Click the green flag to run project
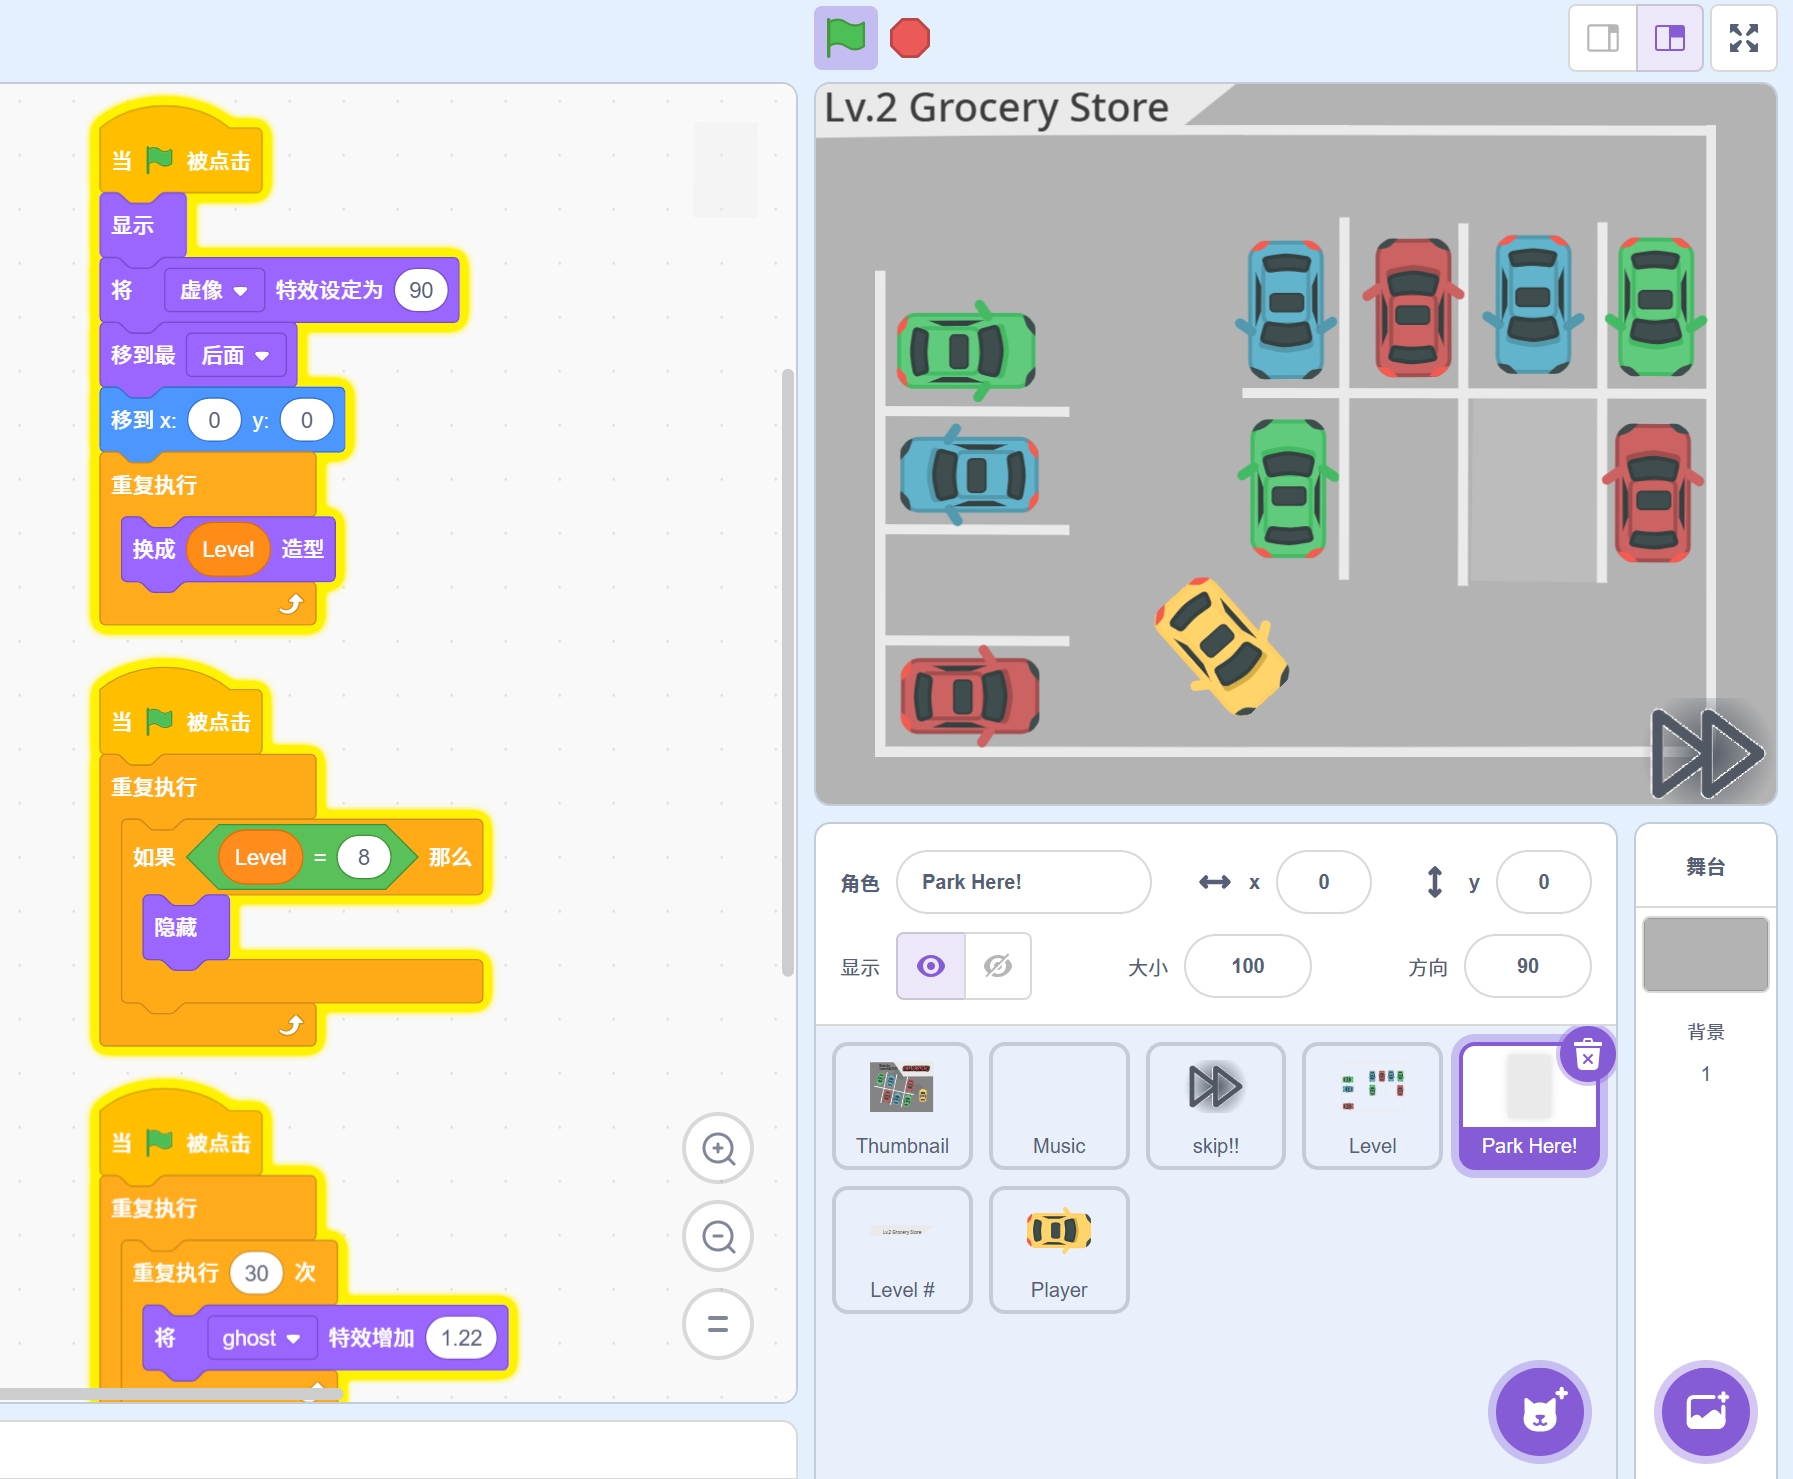1793x1479 pixels. coord(845,38)
